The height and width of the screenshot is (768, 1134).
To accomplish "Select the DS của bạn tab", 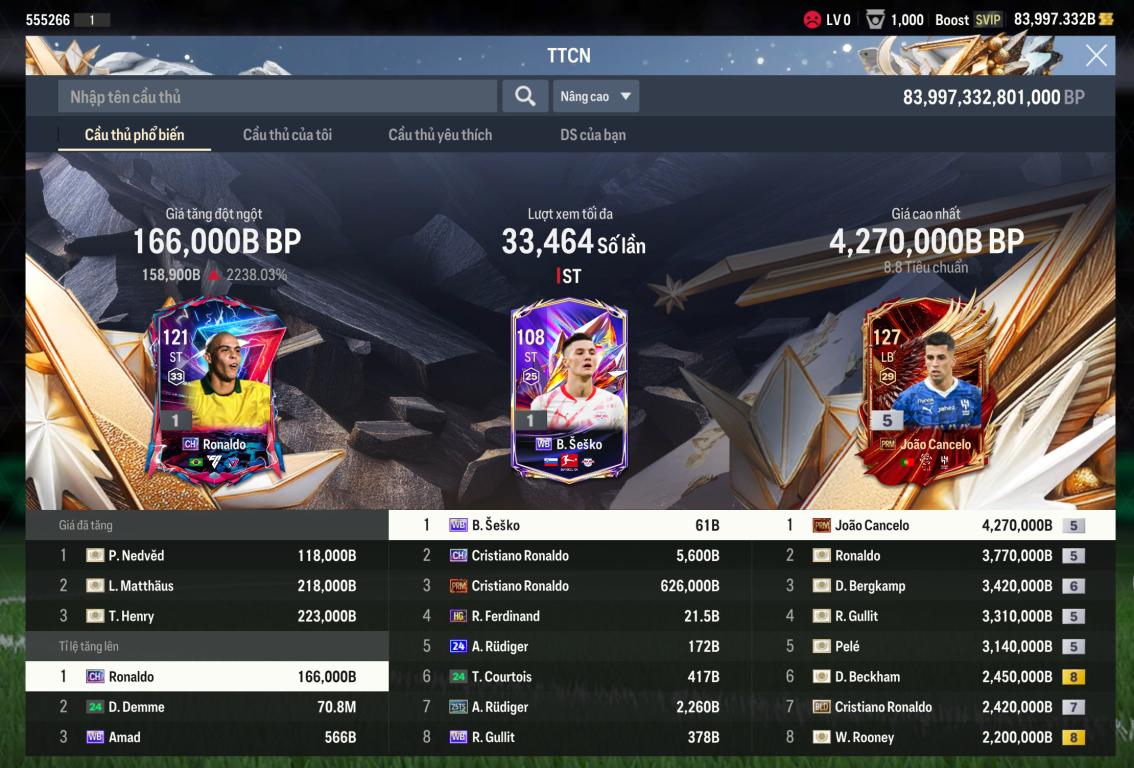I will [593, 135].
